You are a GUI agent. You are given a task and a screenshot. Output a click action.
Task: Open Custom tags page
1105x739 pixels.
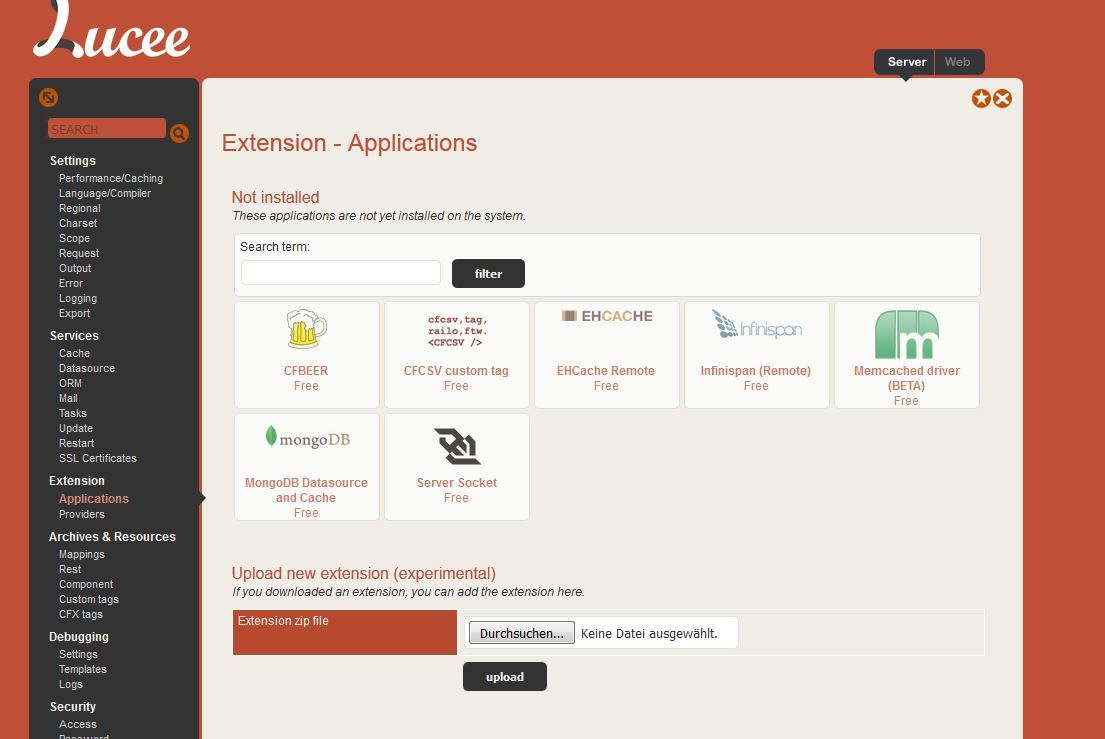[x=89, y=600]
